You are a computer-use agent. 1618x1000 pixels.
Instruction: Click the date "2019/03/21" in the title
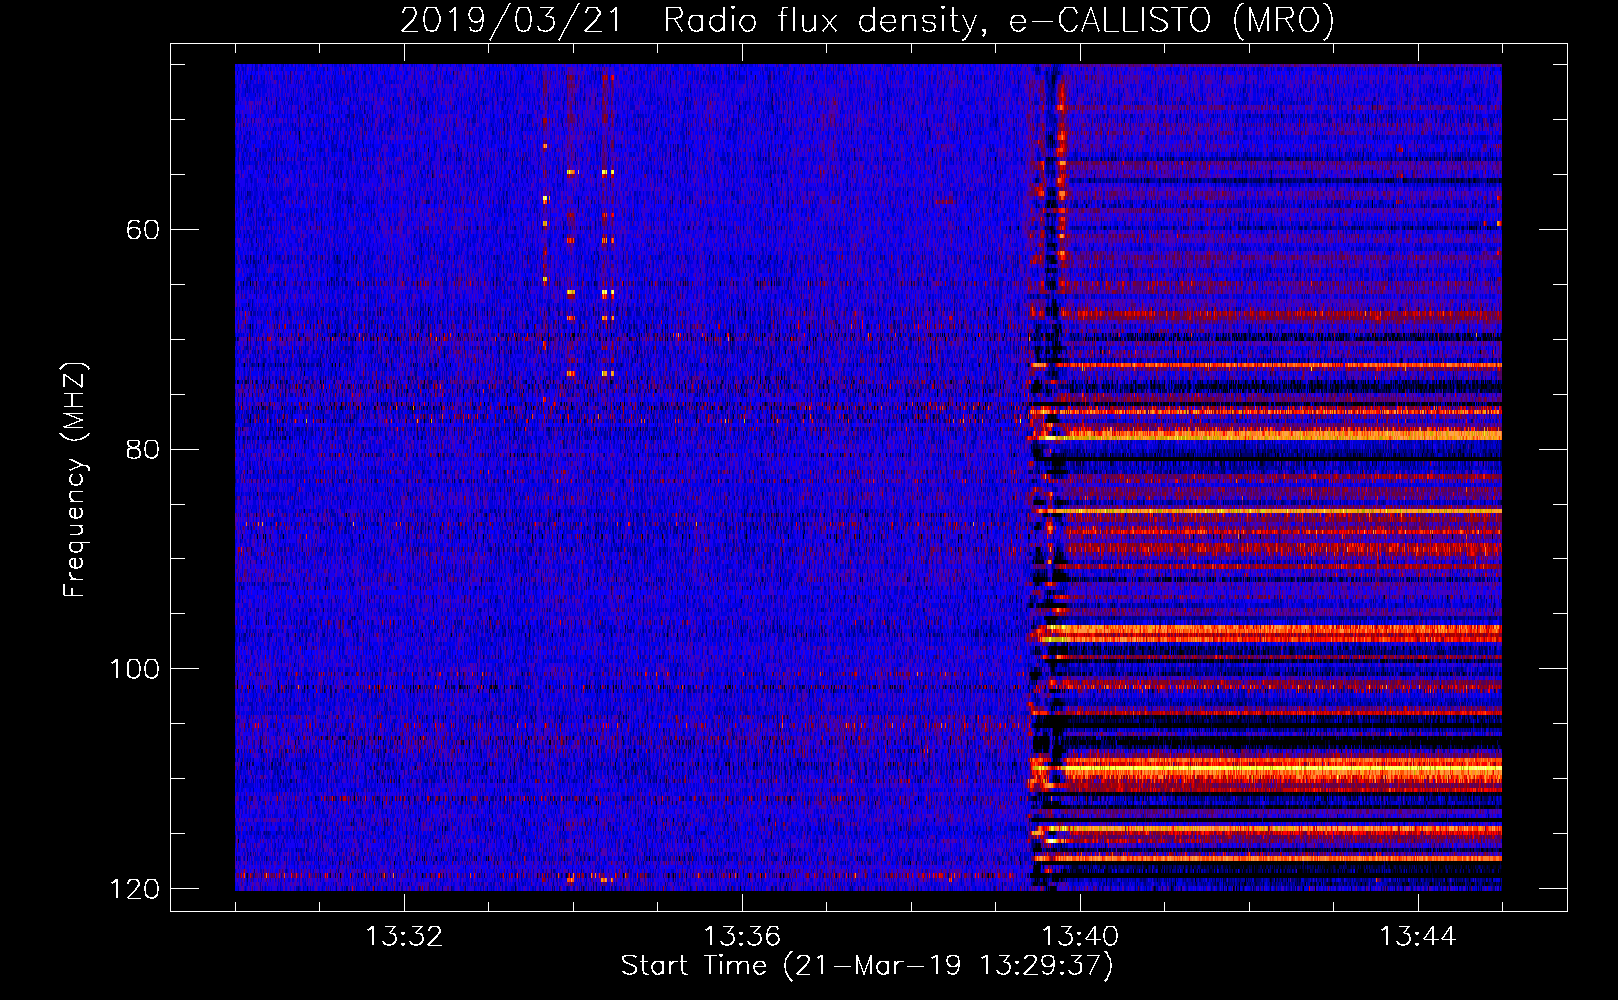coord(511,20)
